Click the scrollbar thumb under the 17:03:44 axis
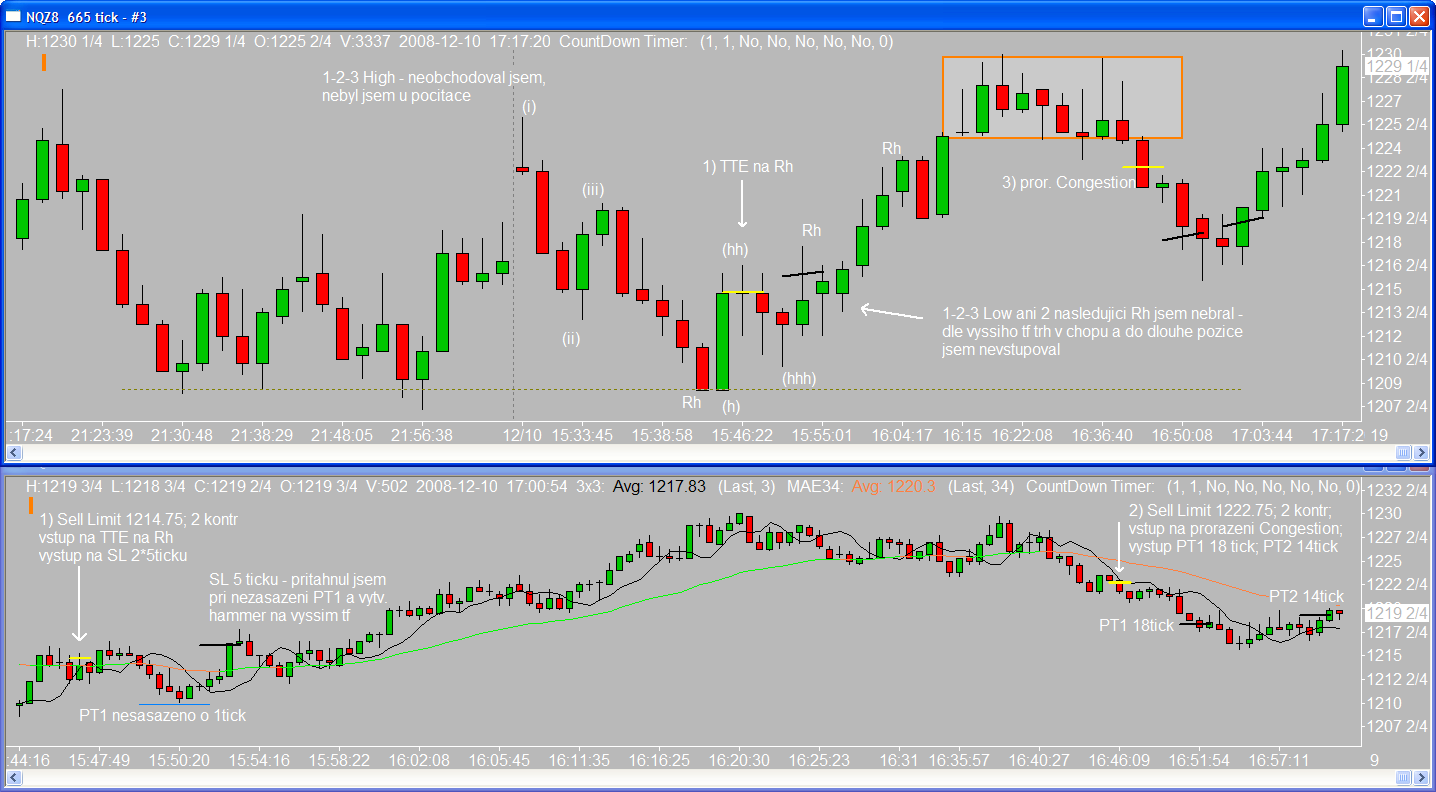 tap(1405, 453)
